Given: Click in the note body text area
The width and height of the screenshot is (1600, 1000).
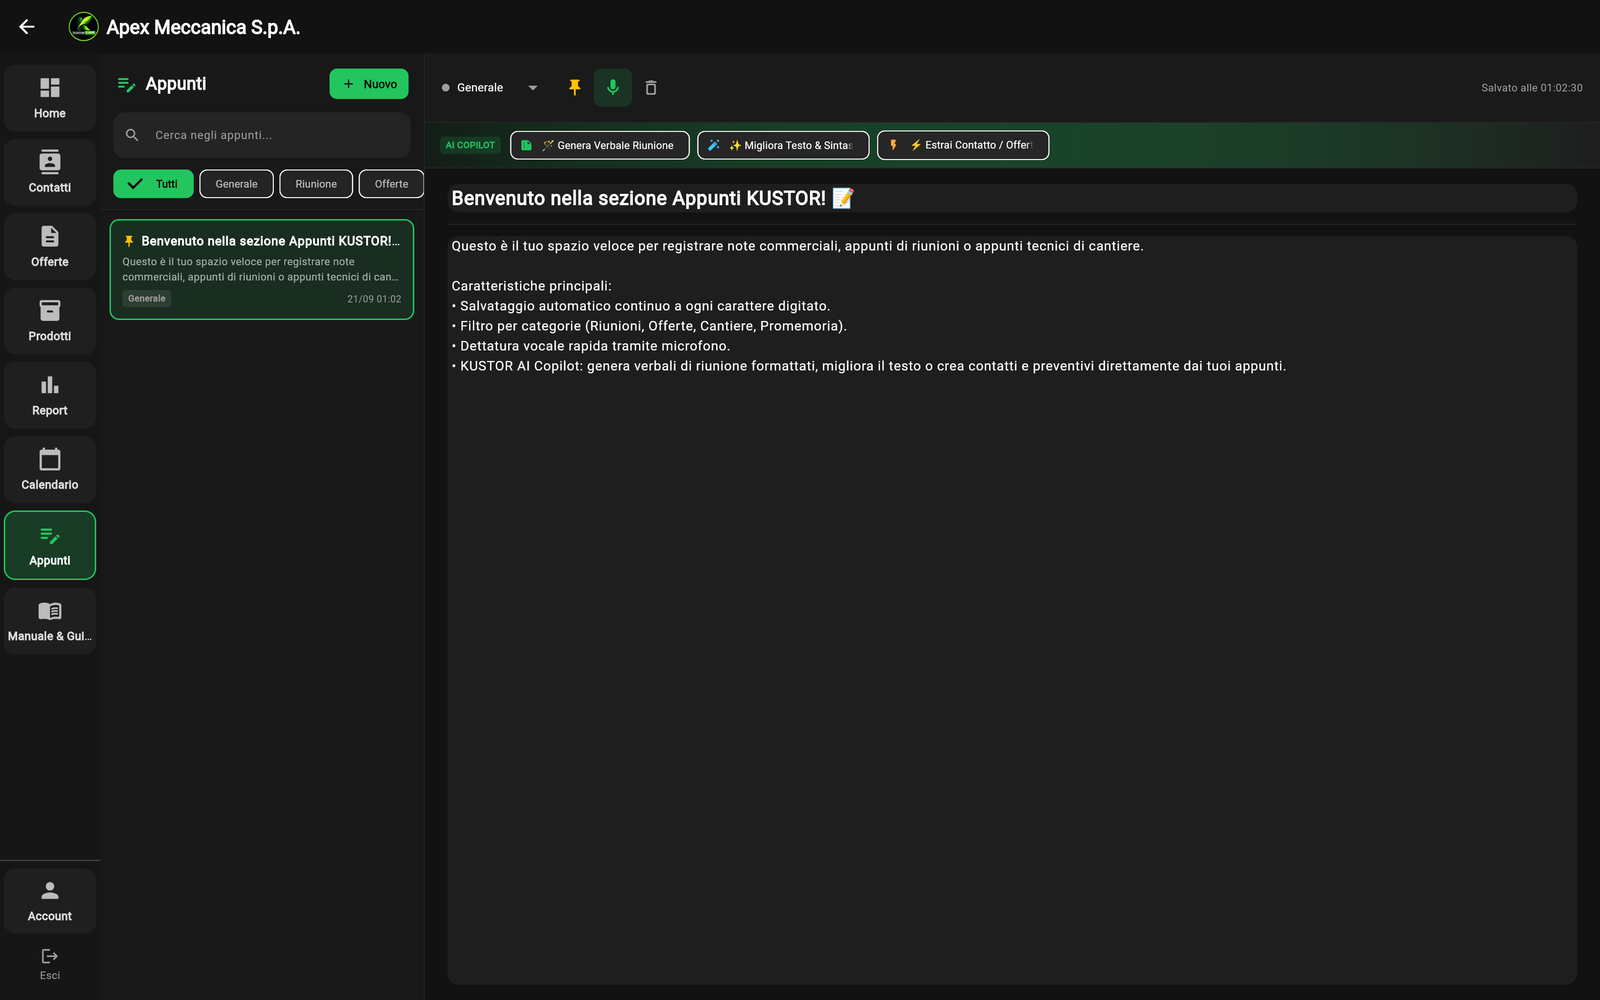Looking at the screenshot, I should click(x=1012, y=610).
